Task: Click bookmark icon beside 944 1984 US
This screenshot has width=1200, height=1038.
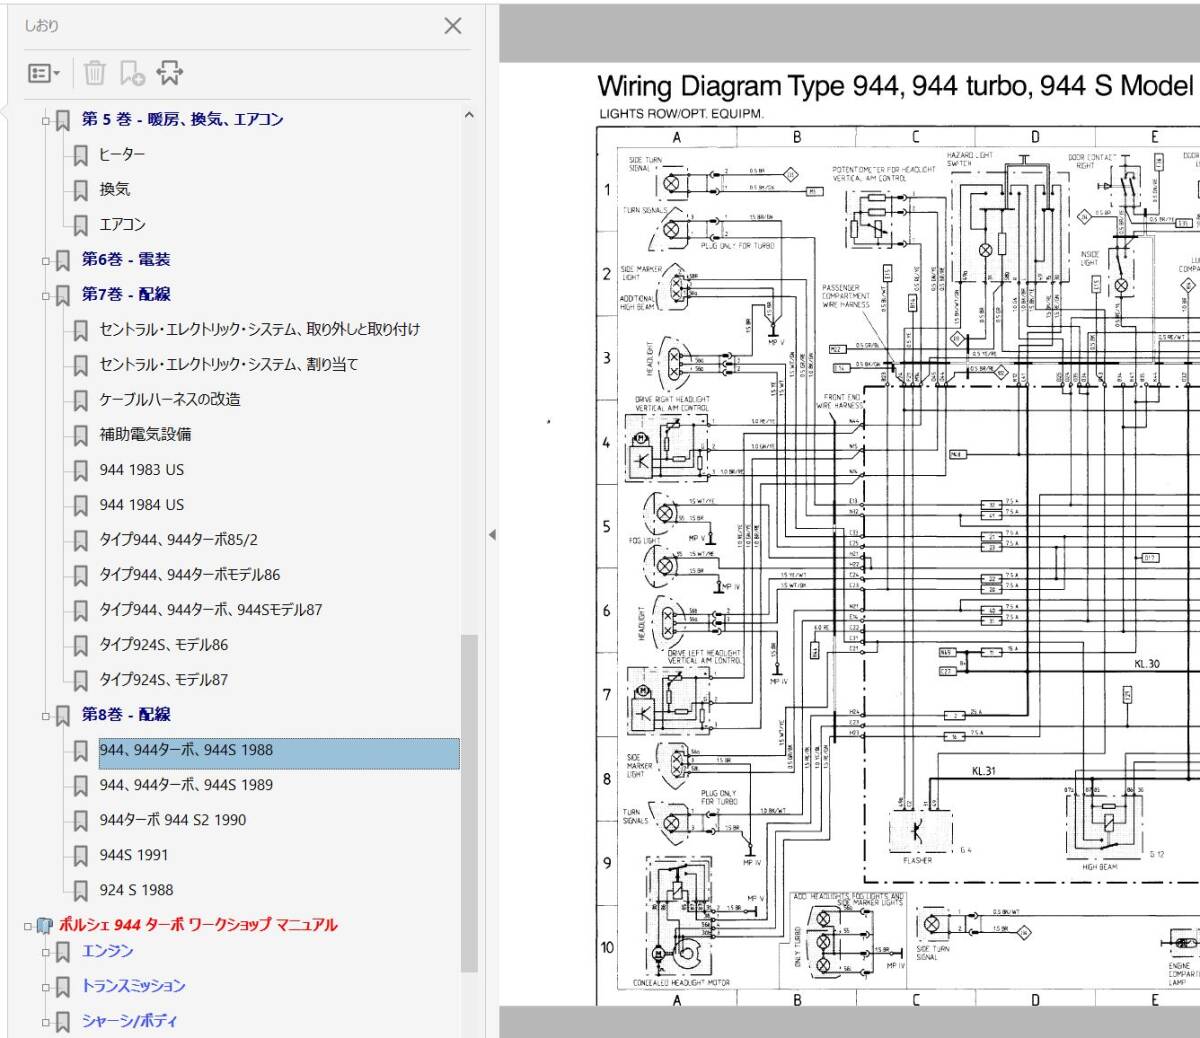Action: (81, 505)
